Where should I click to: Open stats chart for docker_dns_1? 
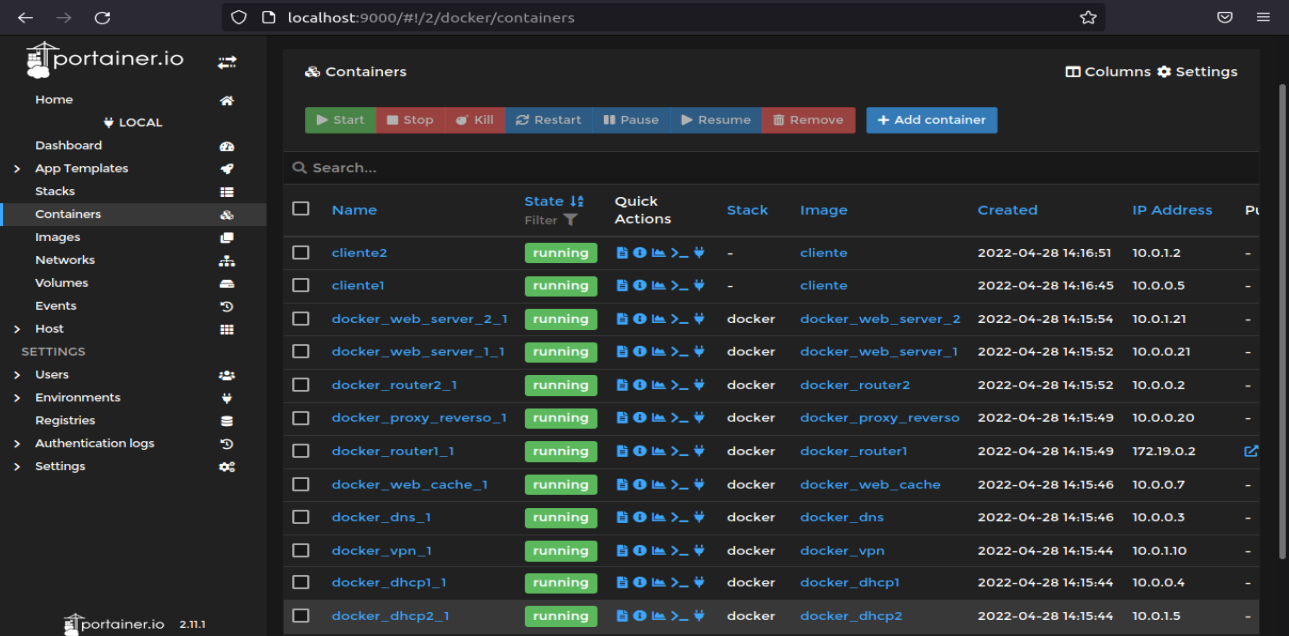click(658, 517)
